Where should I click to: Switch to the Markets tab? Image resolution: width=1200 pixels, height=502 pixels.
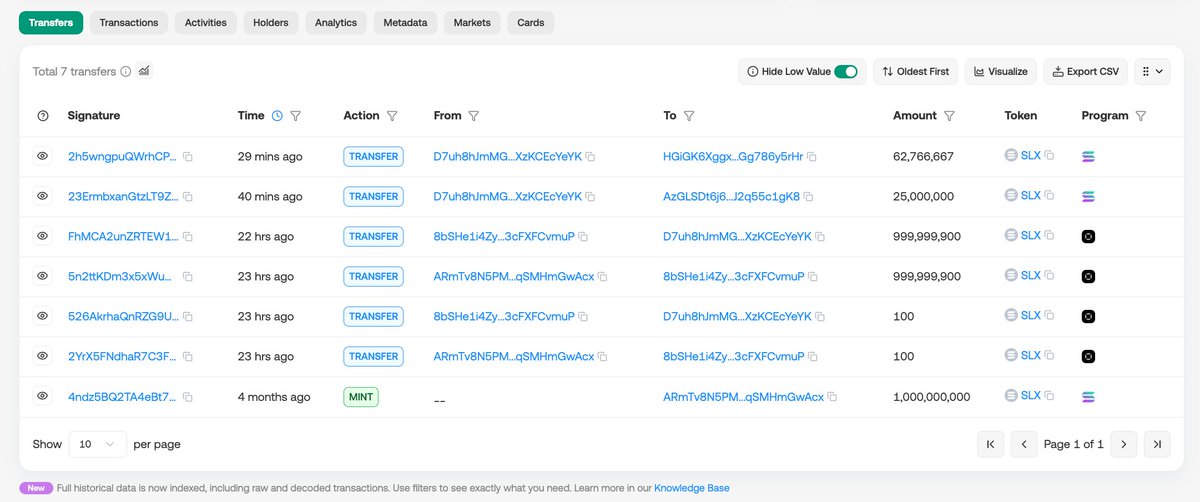[472, 23]
